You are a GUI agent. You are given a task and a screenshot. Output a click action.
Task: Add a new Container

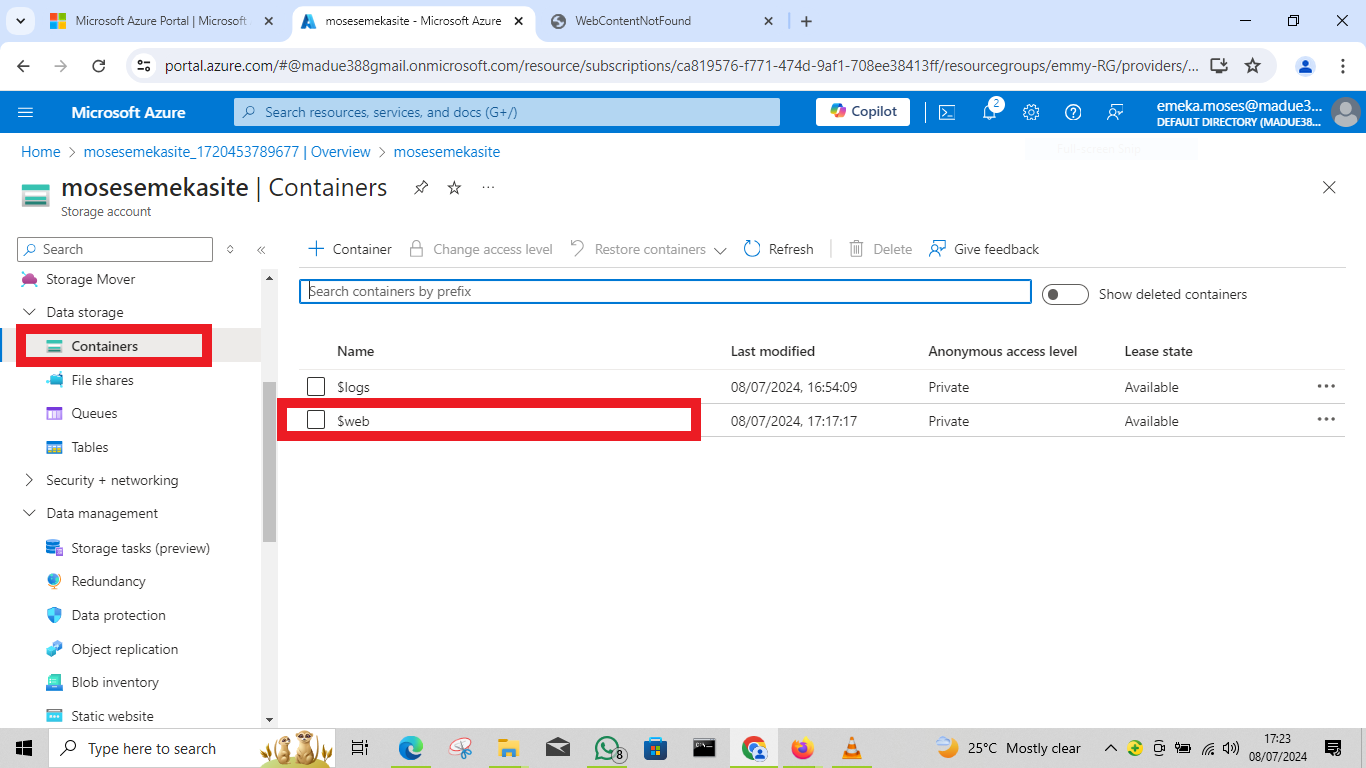point(349,249)
